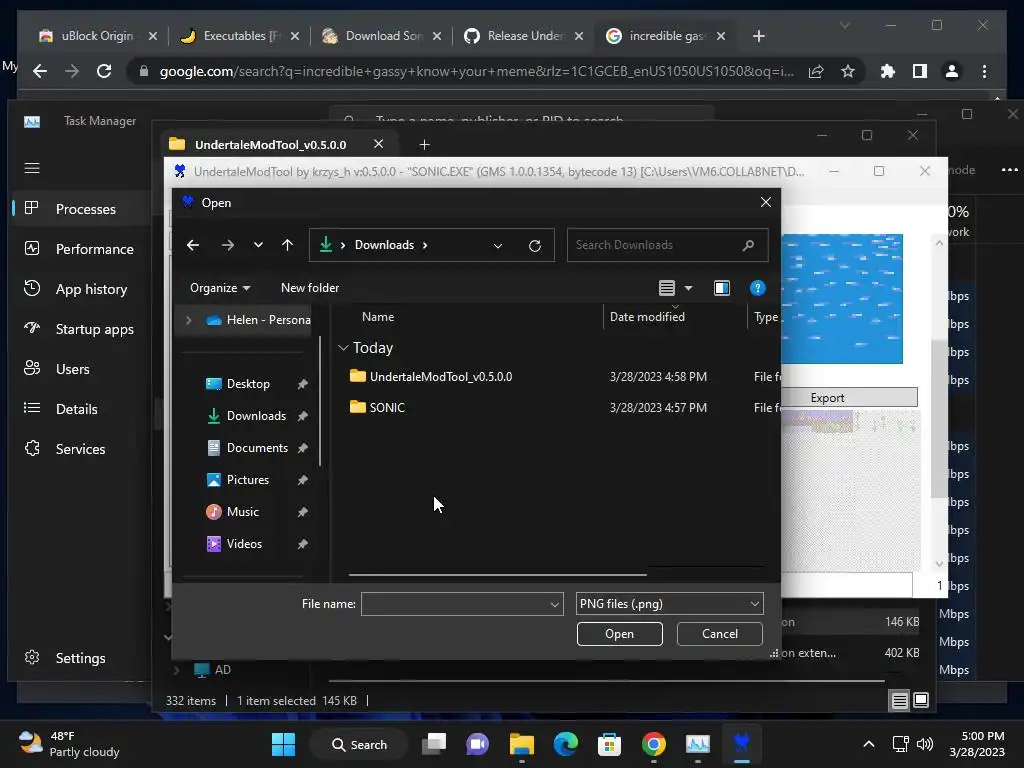Open Services in Task Manager
Viewport: 1024px width, 768px height.
tap(82, 449)
